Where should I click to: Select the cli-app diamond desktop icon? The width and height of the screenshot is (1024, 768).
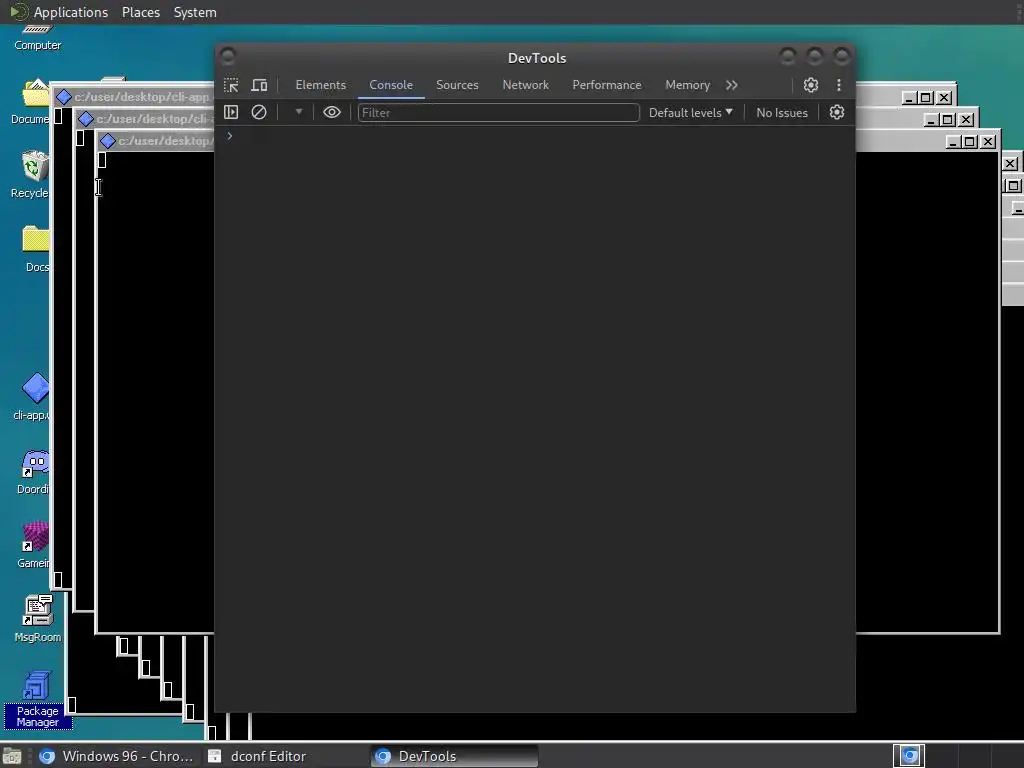[33, 396]
